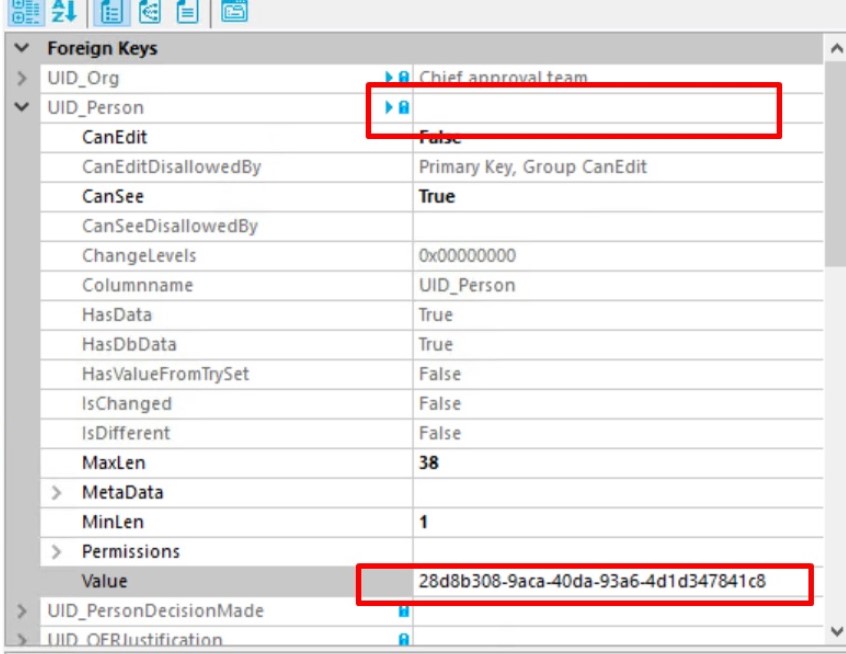Image resolution: width=846 pixels, height=654 pixels.
Task: Select the Value field with the GUID
Action: pyautogui.click(x=617, y=581)
